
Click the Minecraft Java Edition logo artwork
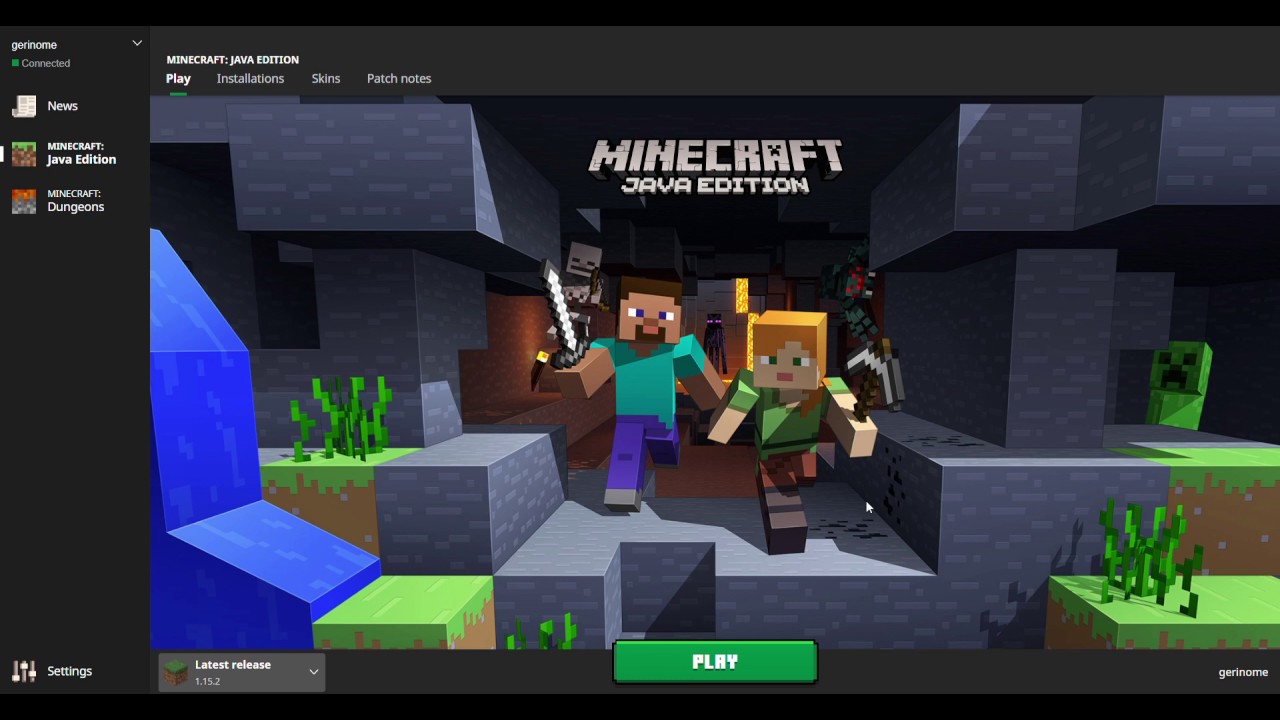(715, 165)
